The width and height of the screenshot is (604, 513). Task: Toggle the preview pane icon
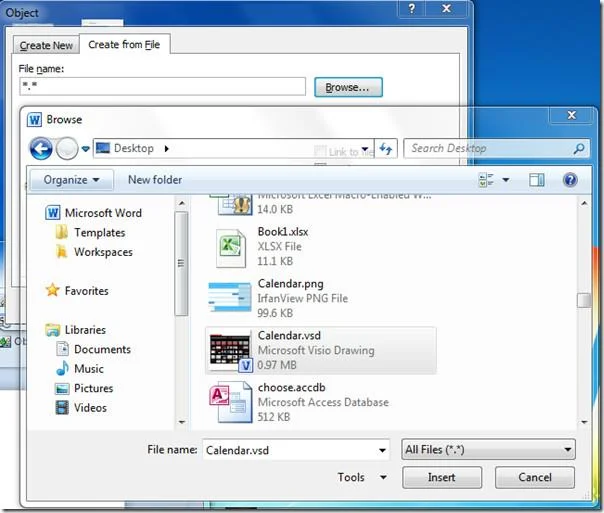click(x=537, y=180)
